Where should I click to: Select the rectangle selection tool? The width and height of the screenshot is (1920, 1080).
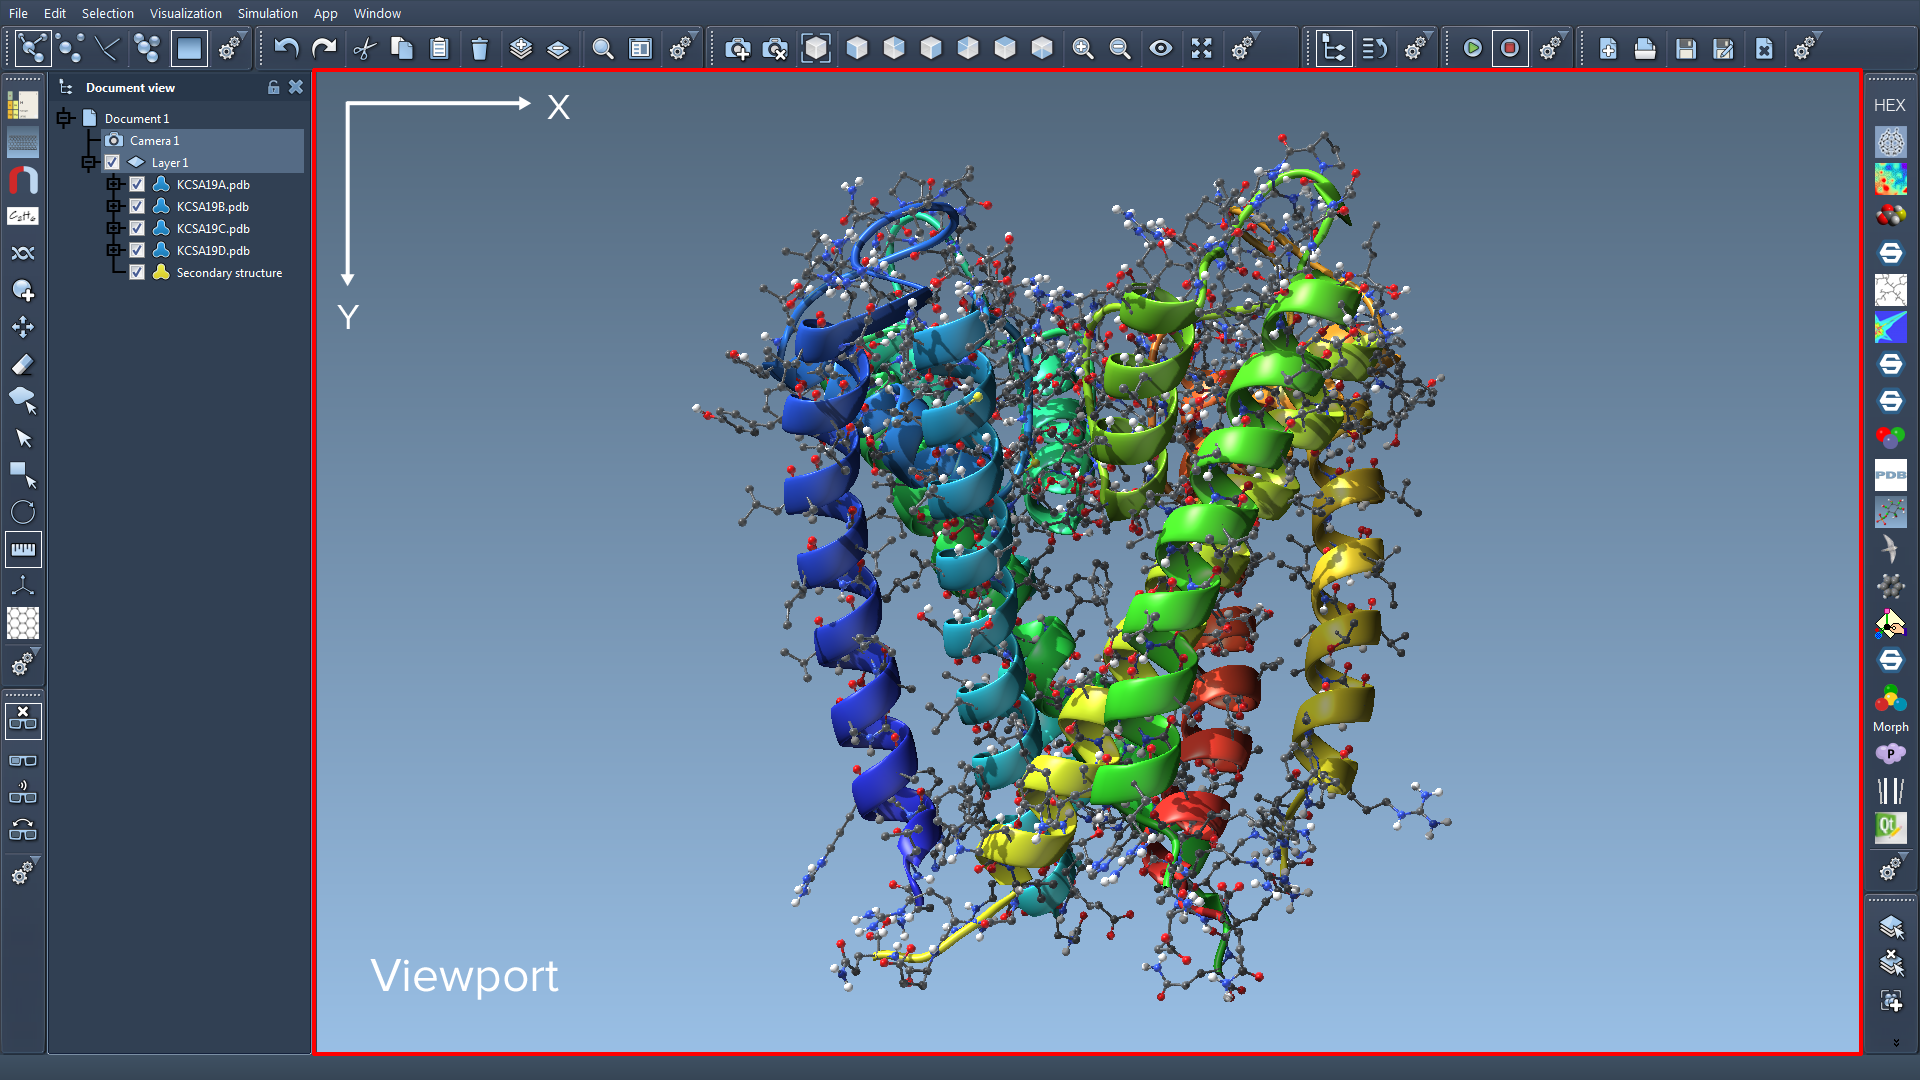(23, 474)
